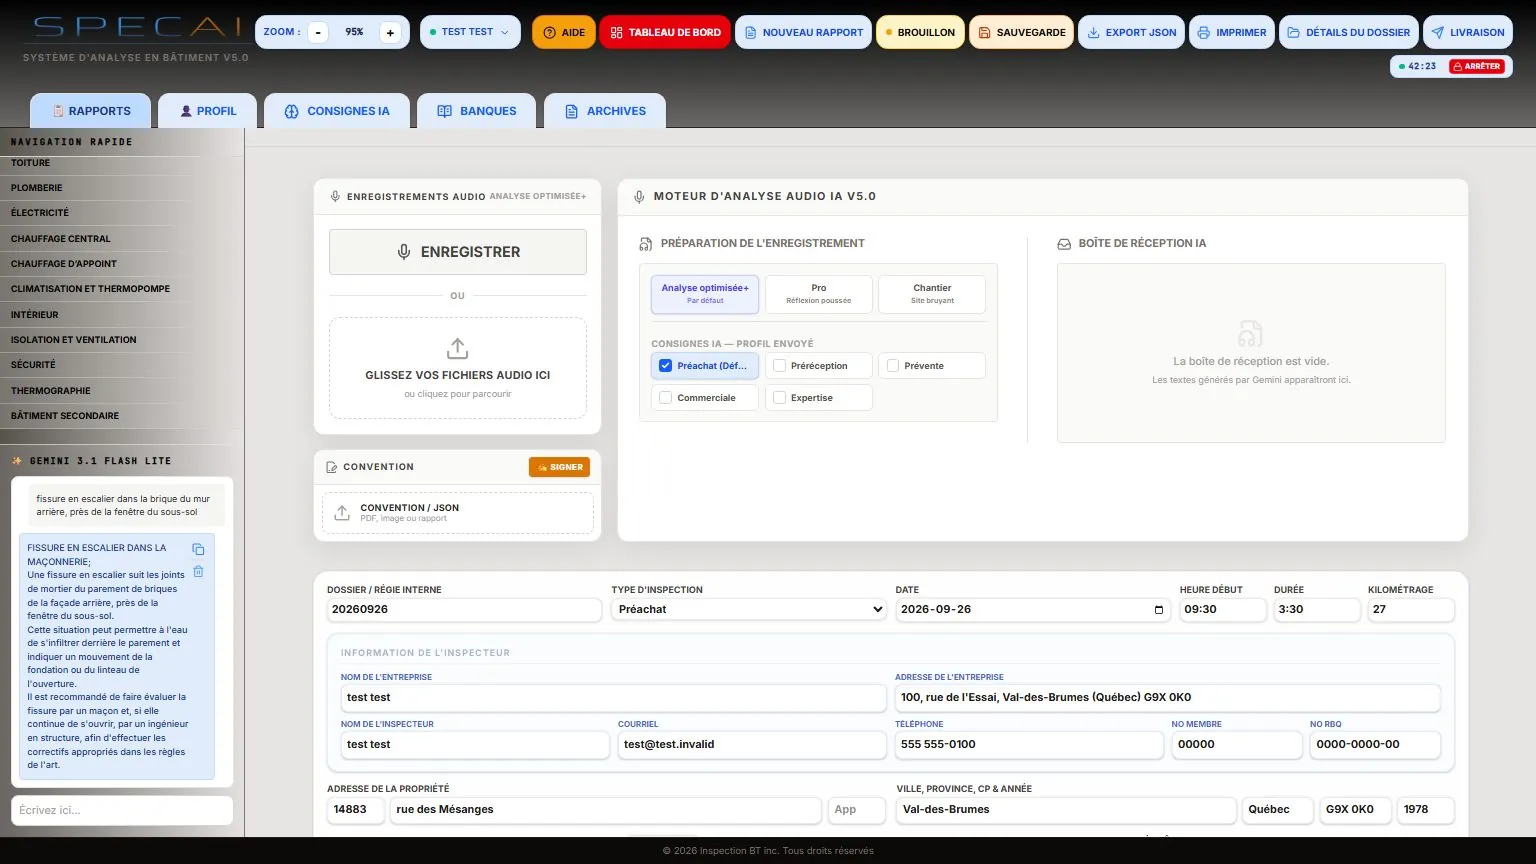
Task: Click the user fissure prompt message
Action: coord(125,505)
